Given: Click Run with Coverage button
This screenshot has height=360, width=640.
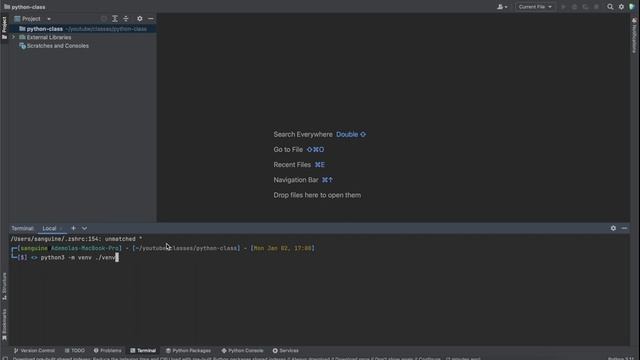Looking at the screenshot, I should [x=585, y=7].
